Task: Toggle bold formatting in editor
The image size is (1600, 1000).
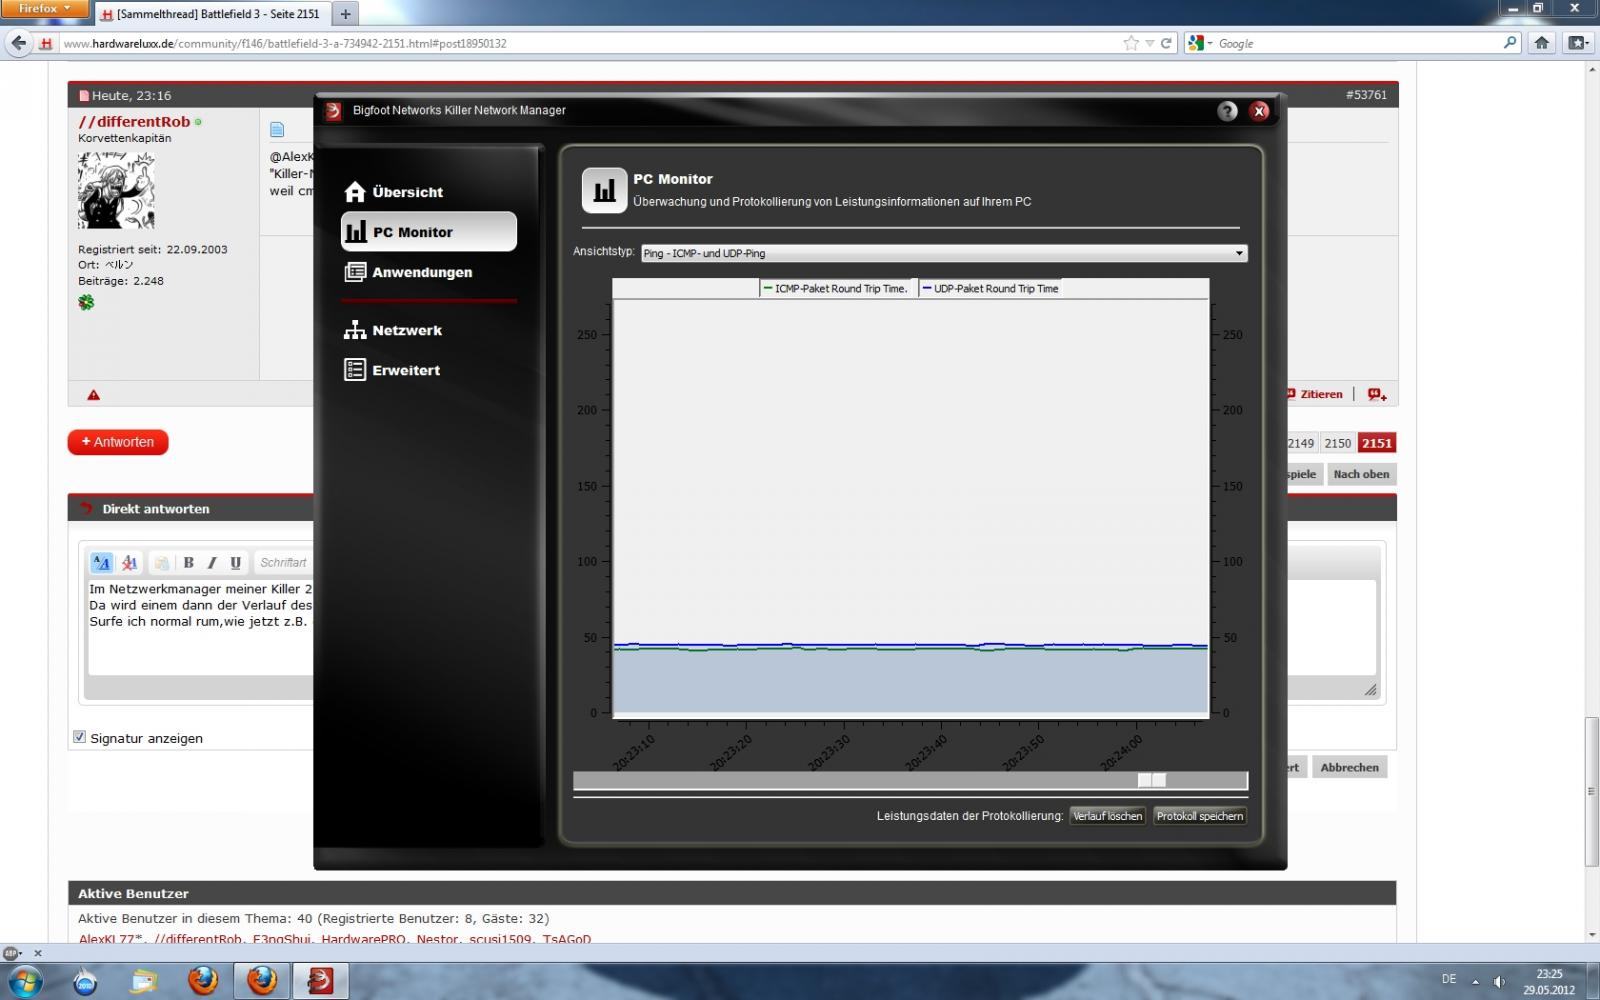Action: pyautogui.click(x=188, y=563)
